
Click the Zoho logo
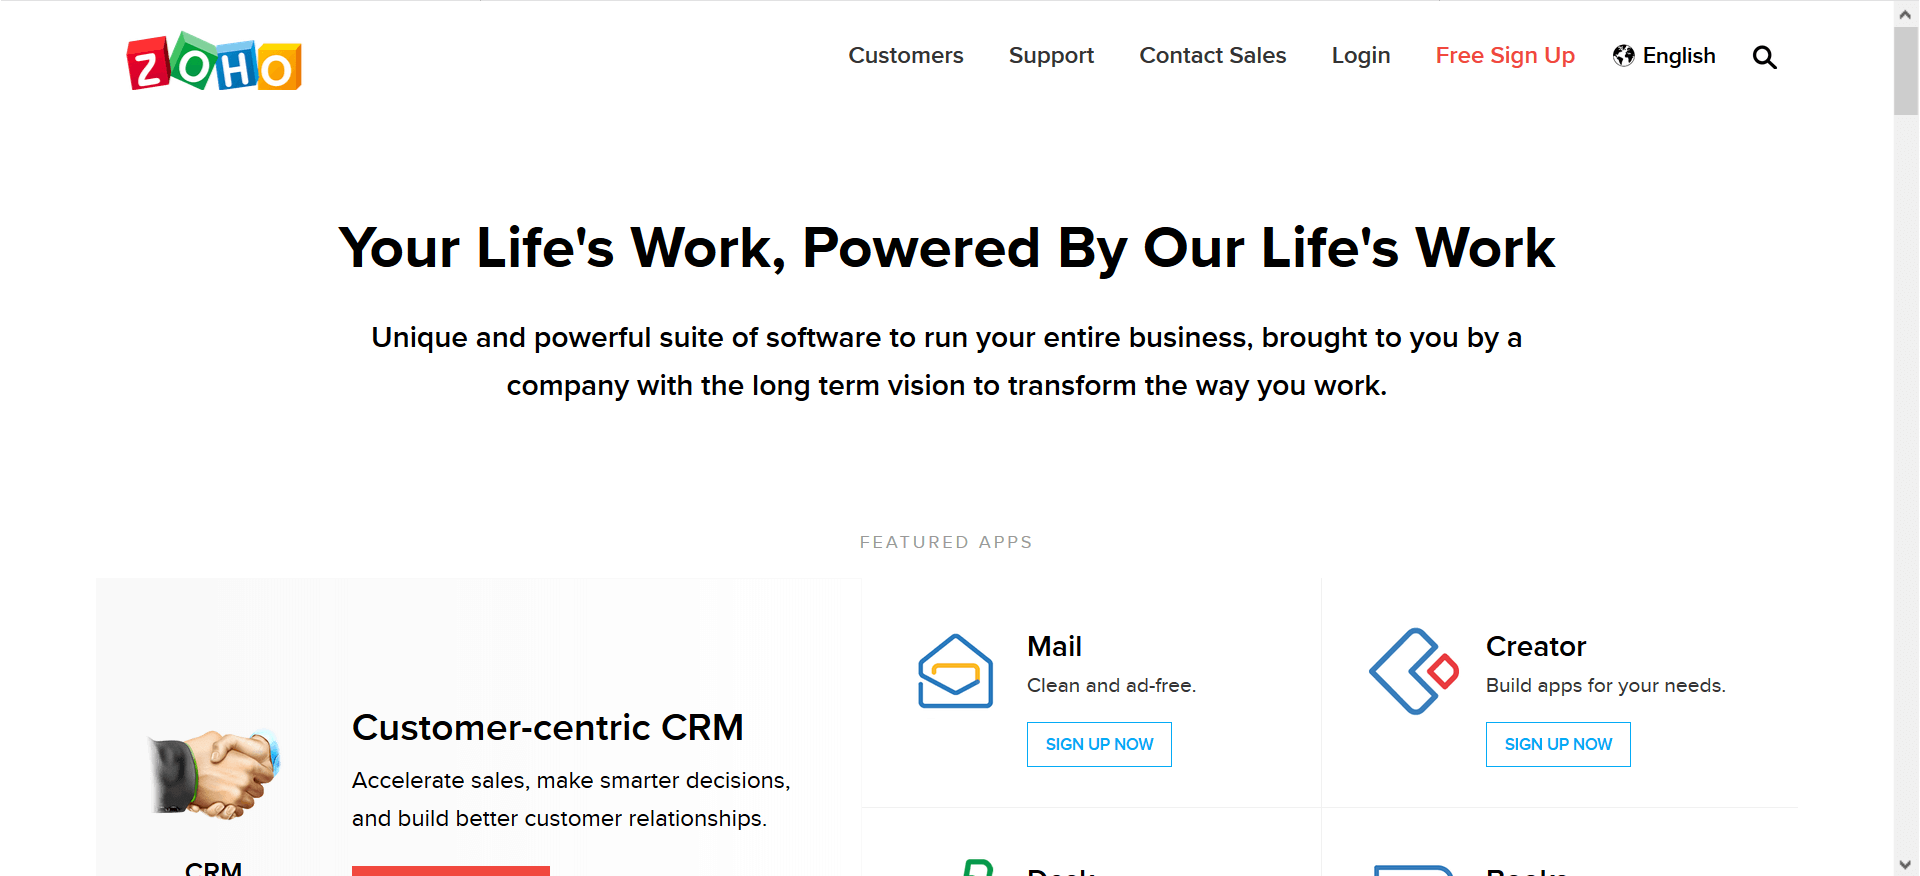(214, 62)
